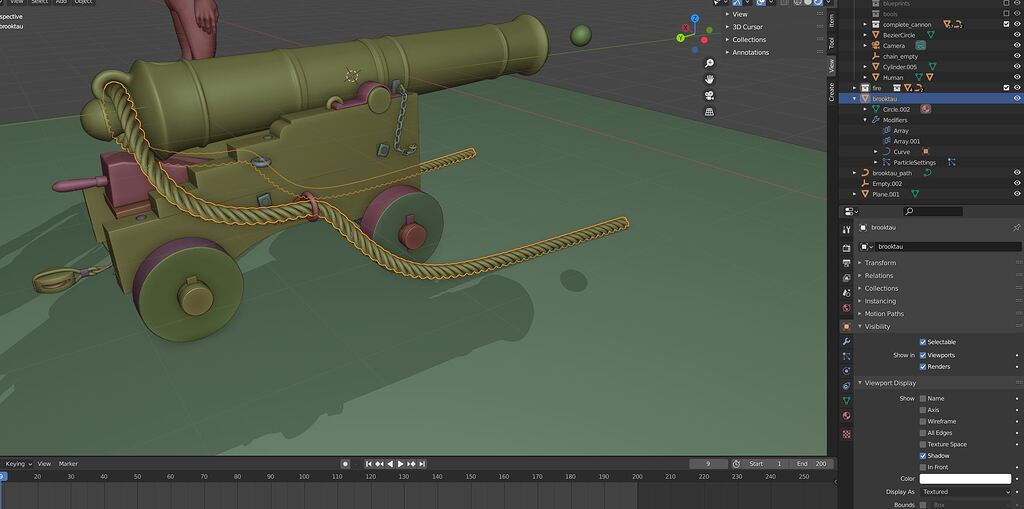
Task: Click the auto-keying record button
Action: tap(345, 464)
